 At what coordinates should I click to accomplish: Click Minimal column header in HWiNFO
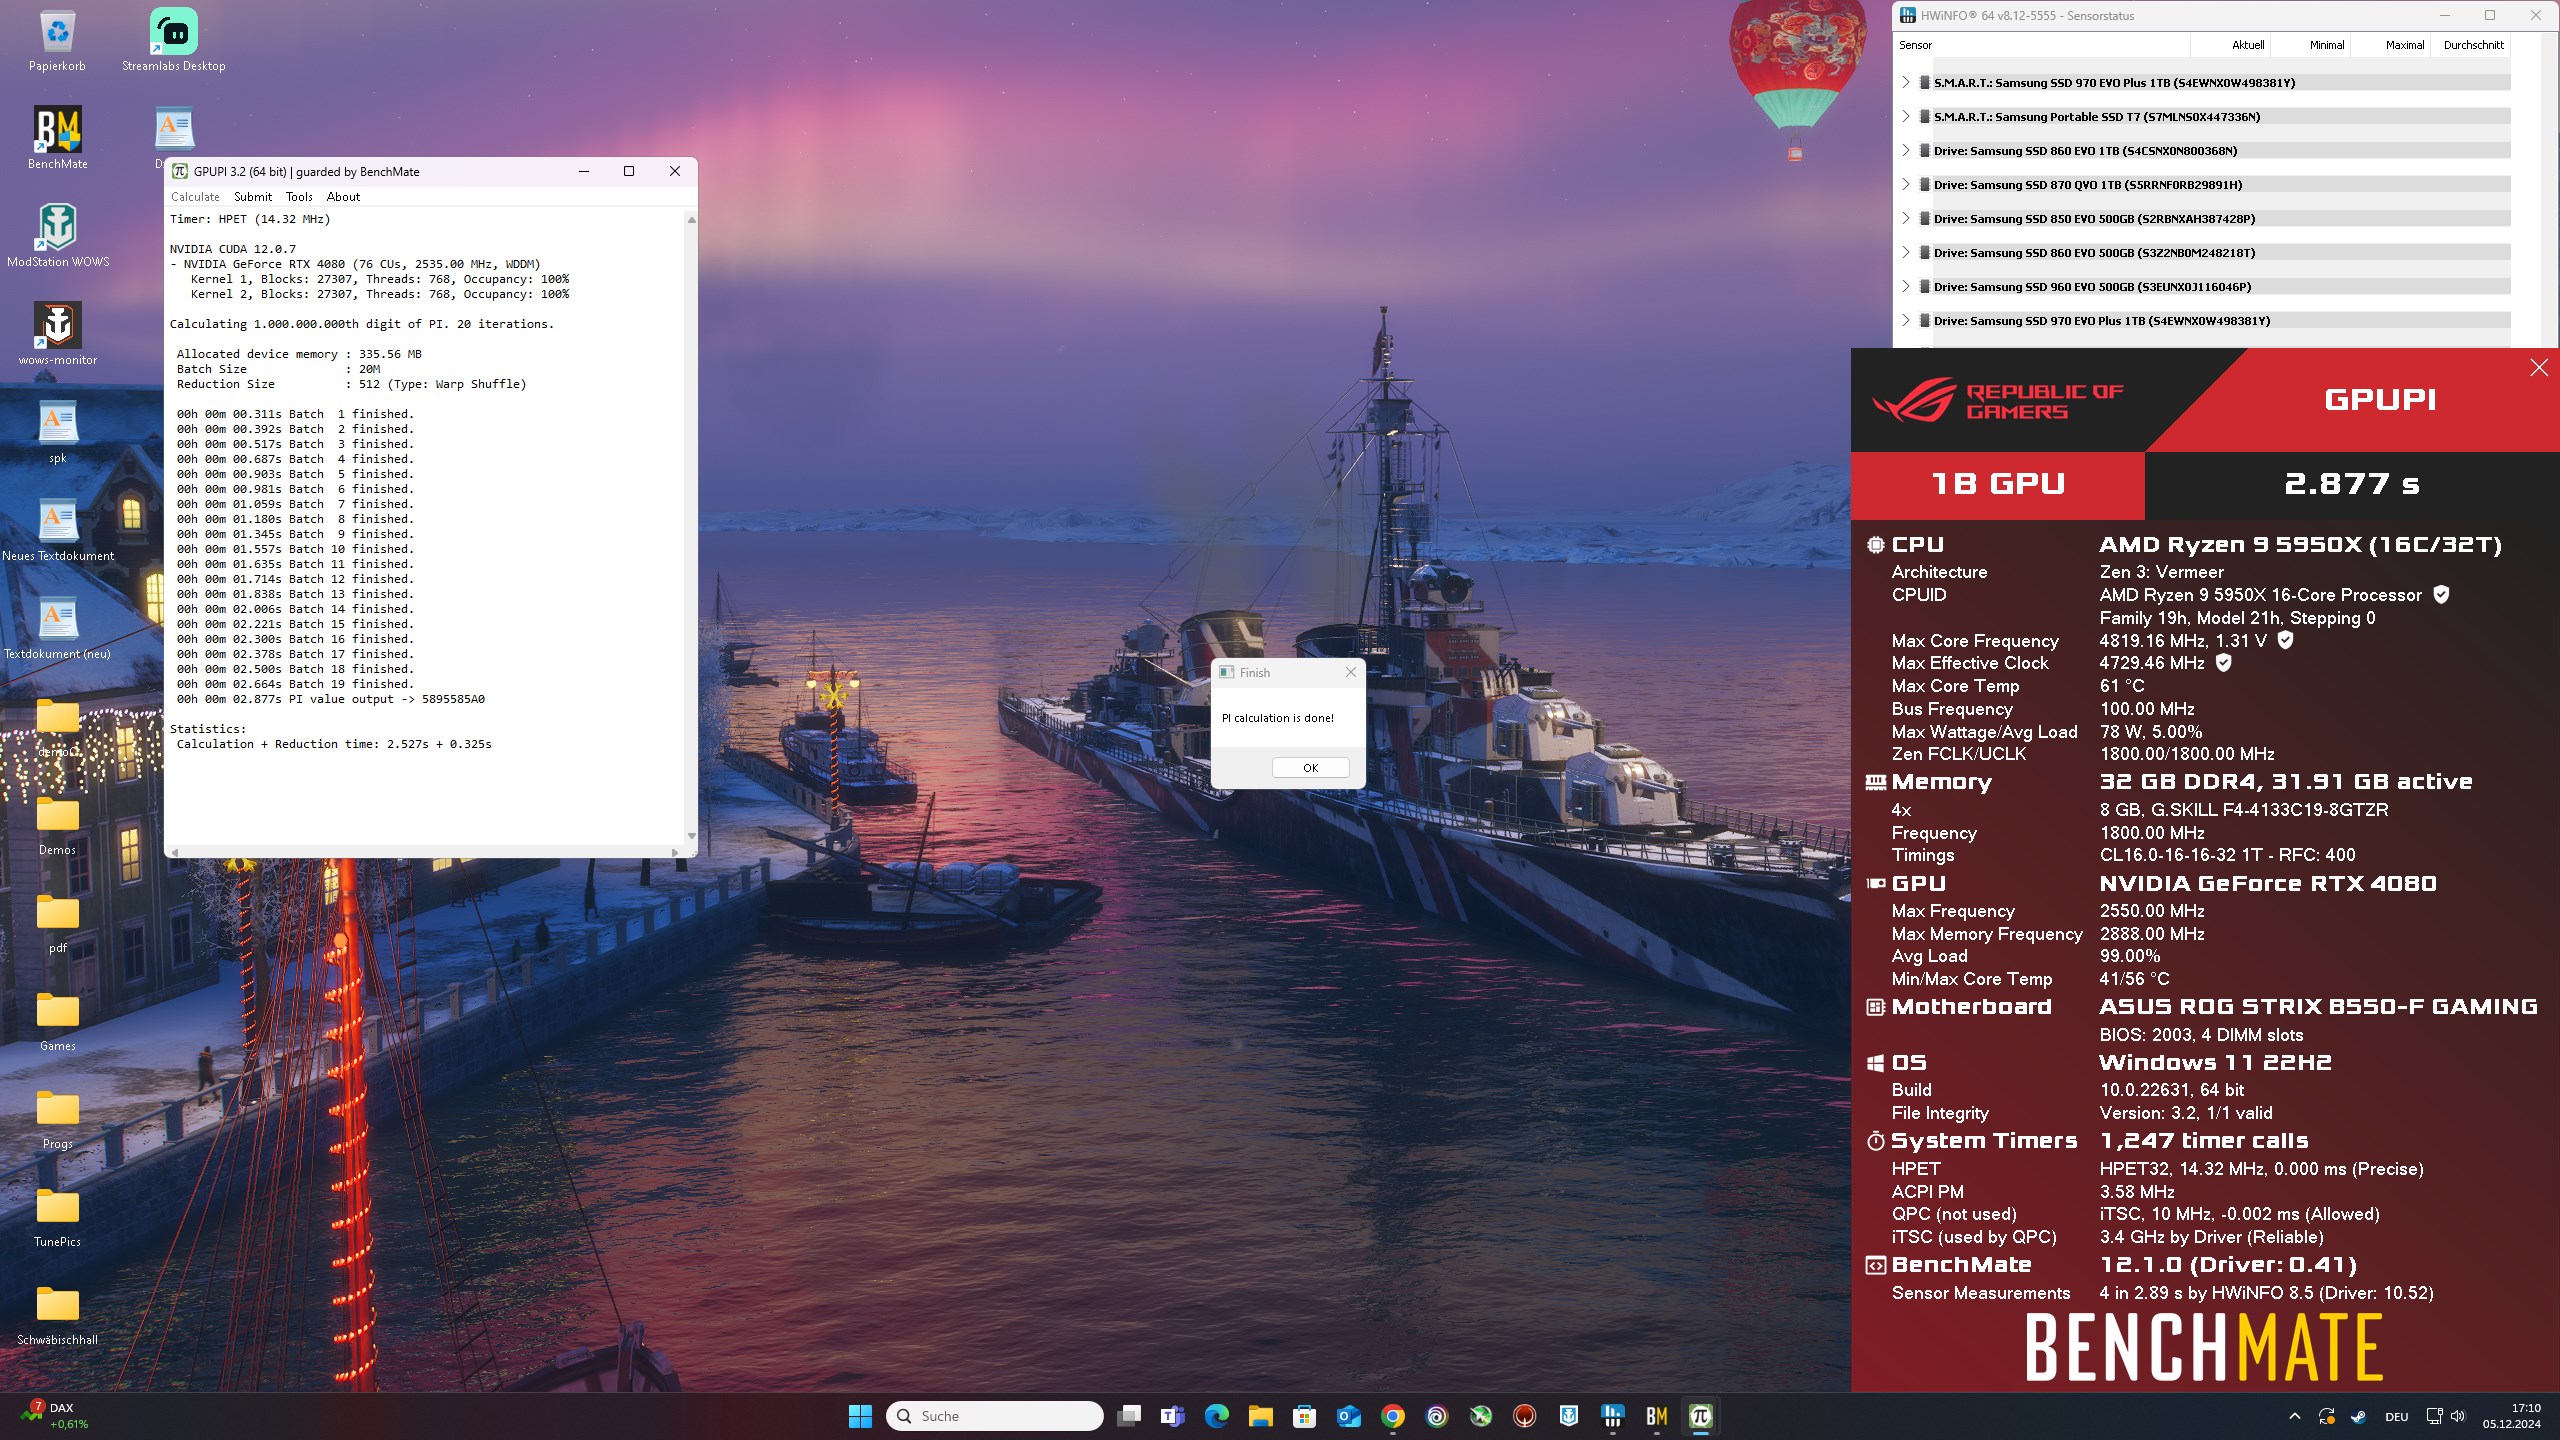click(x=2310, y=45)
